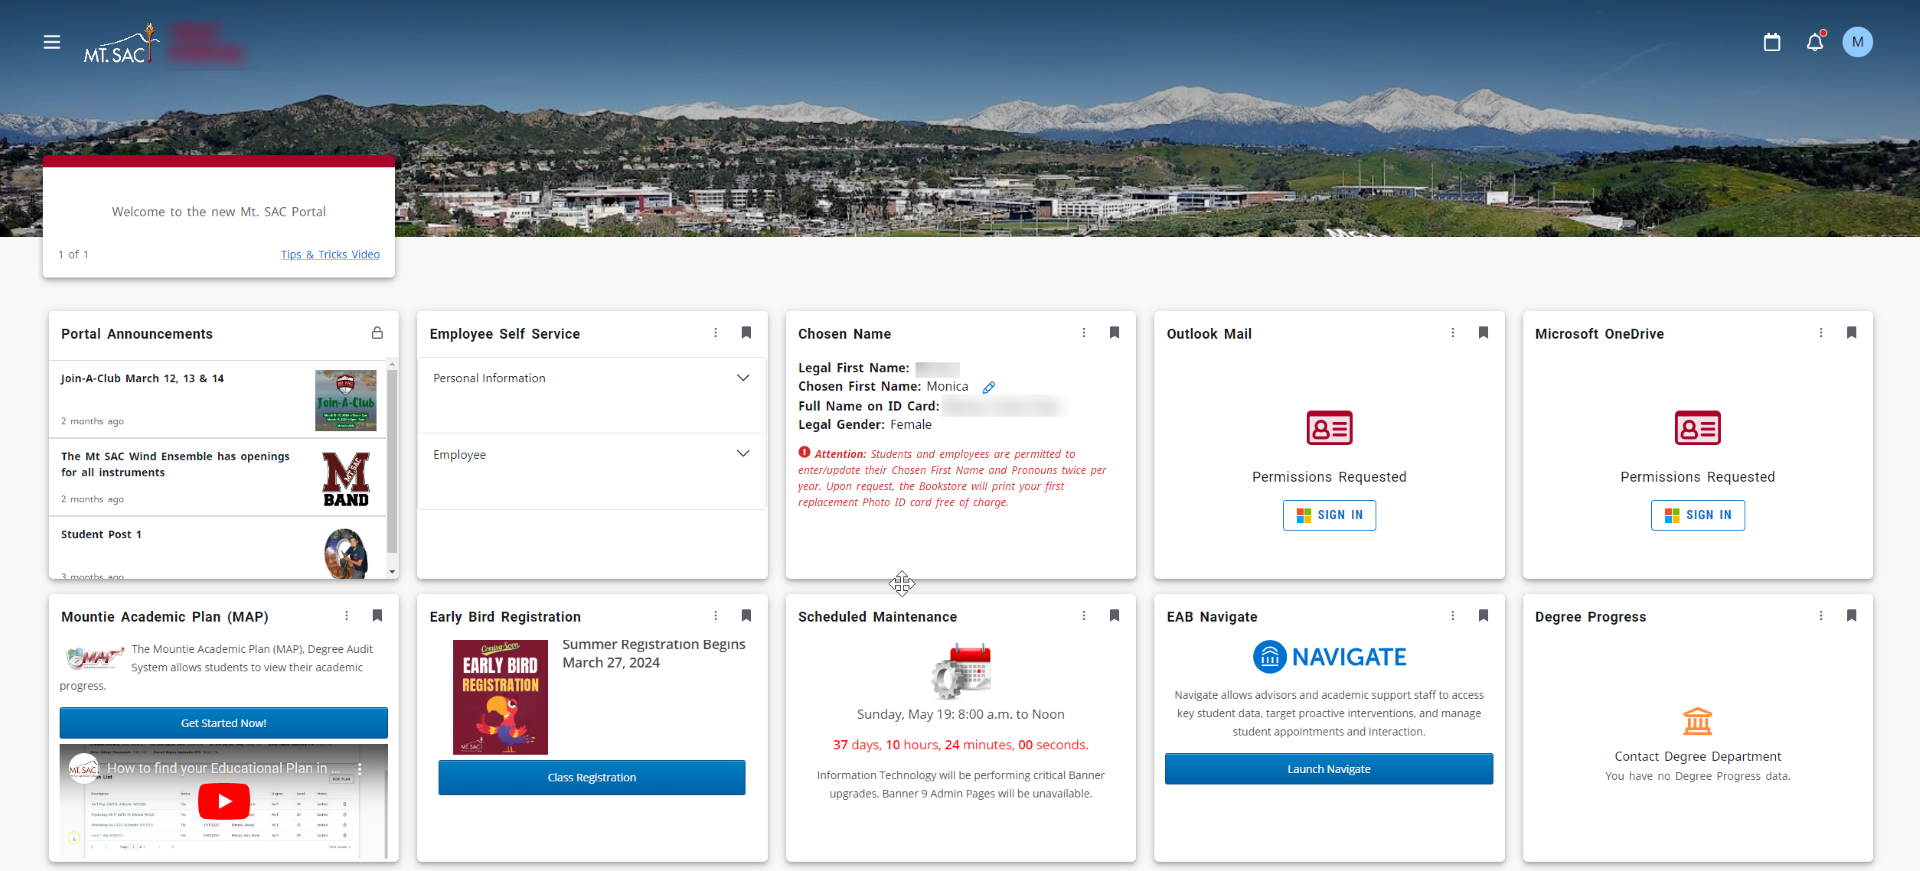Click the Class Registration button

coord(592,777)
